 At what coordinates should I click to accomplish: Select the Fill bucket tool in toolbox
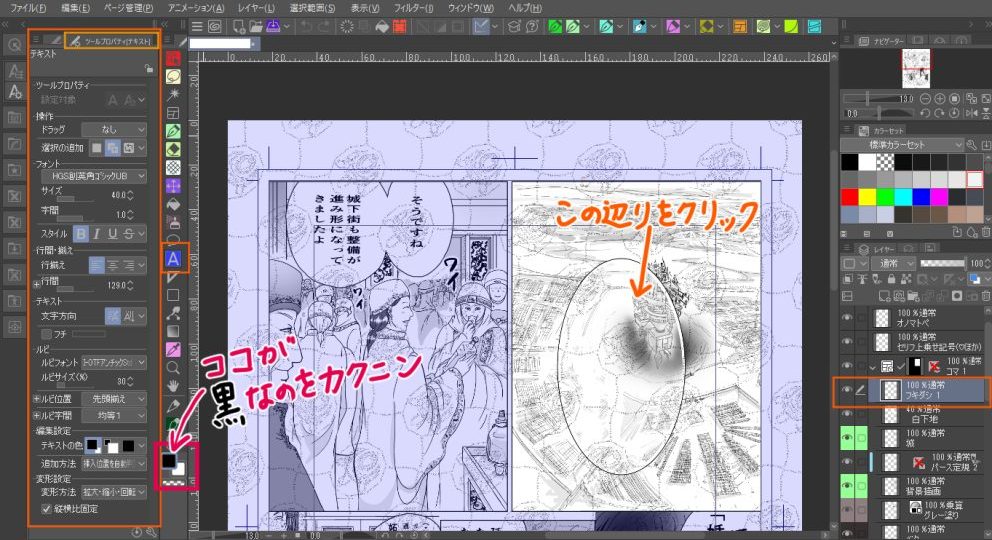(x=173, y=204)
